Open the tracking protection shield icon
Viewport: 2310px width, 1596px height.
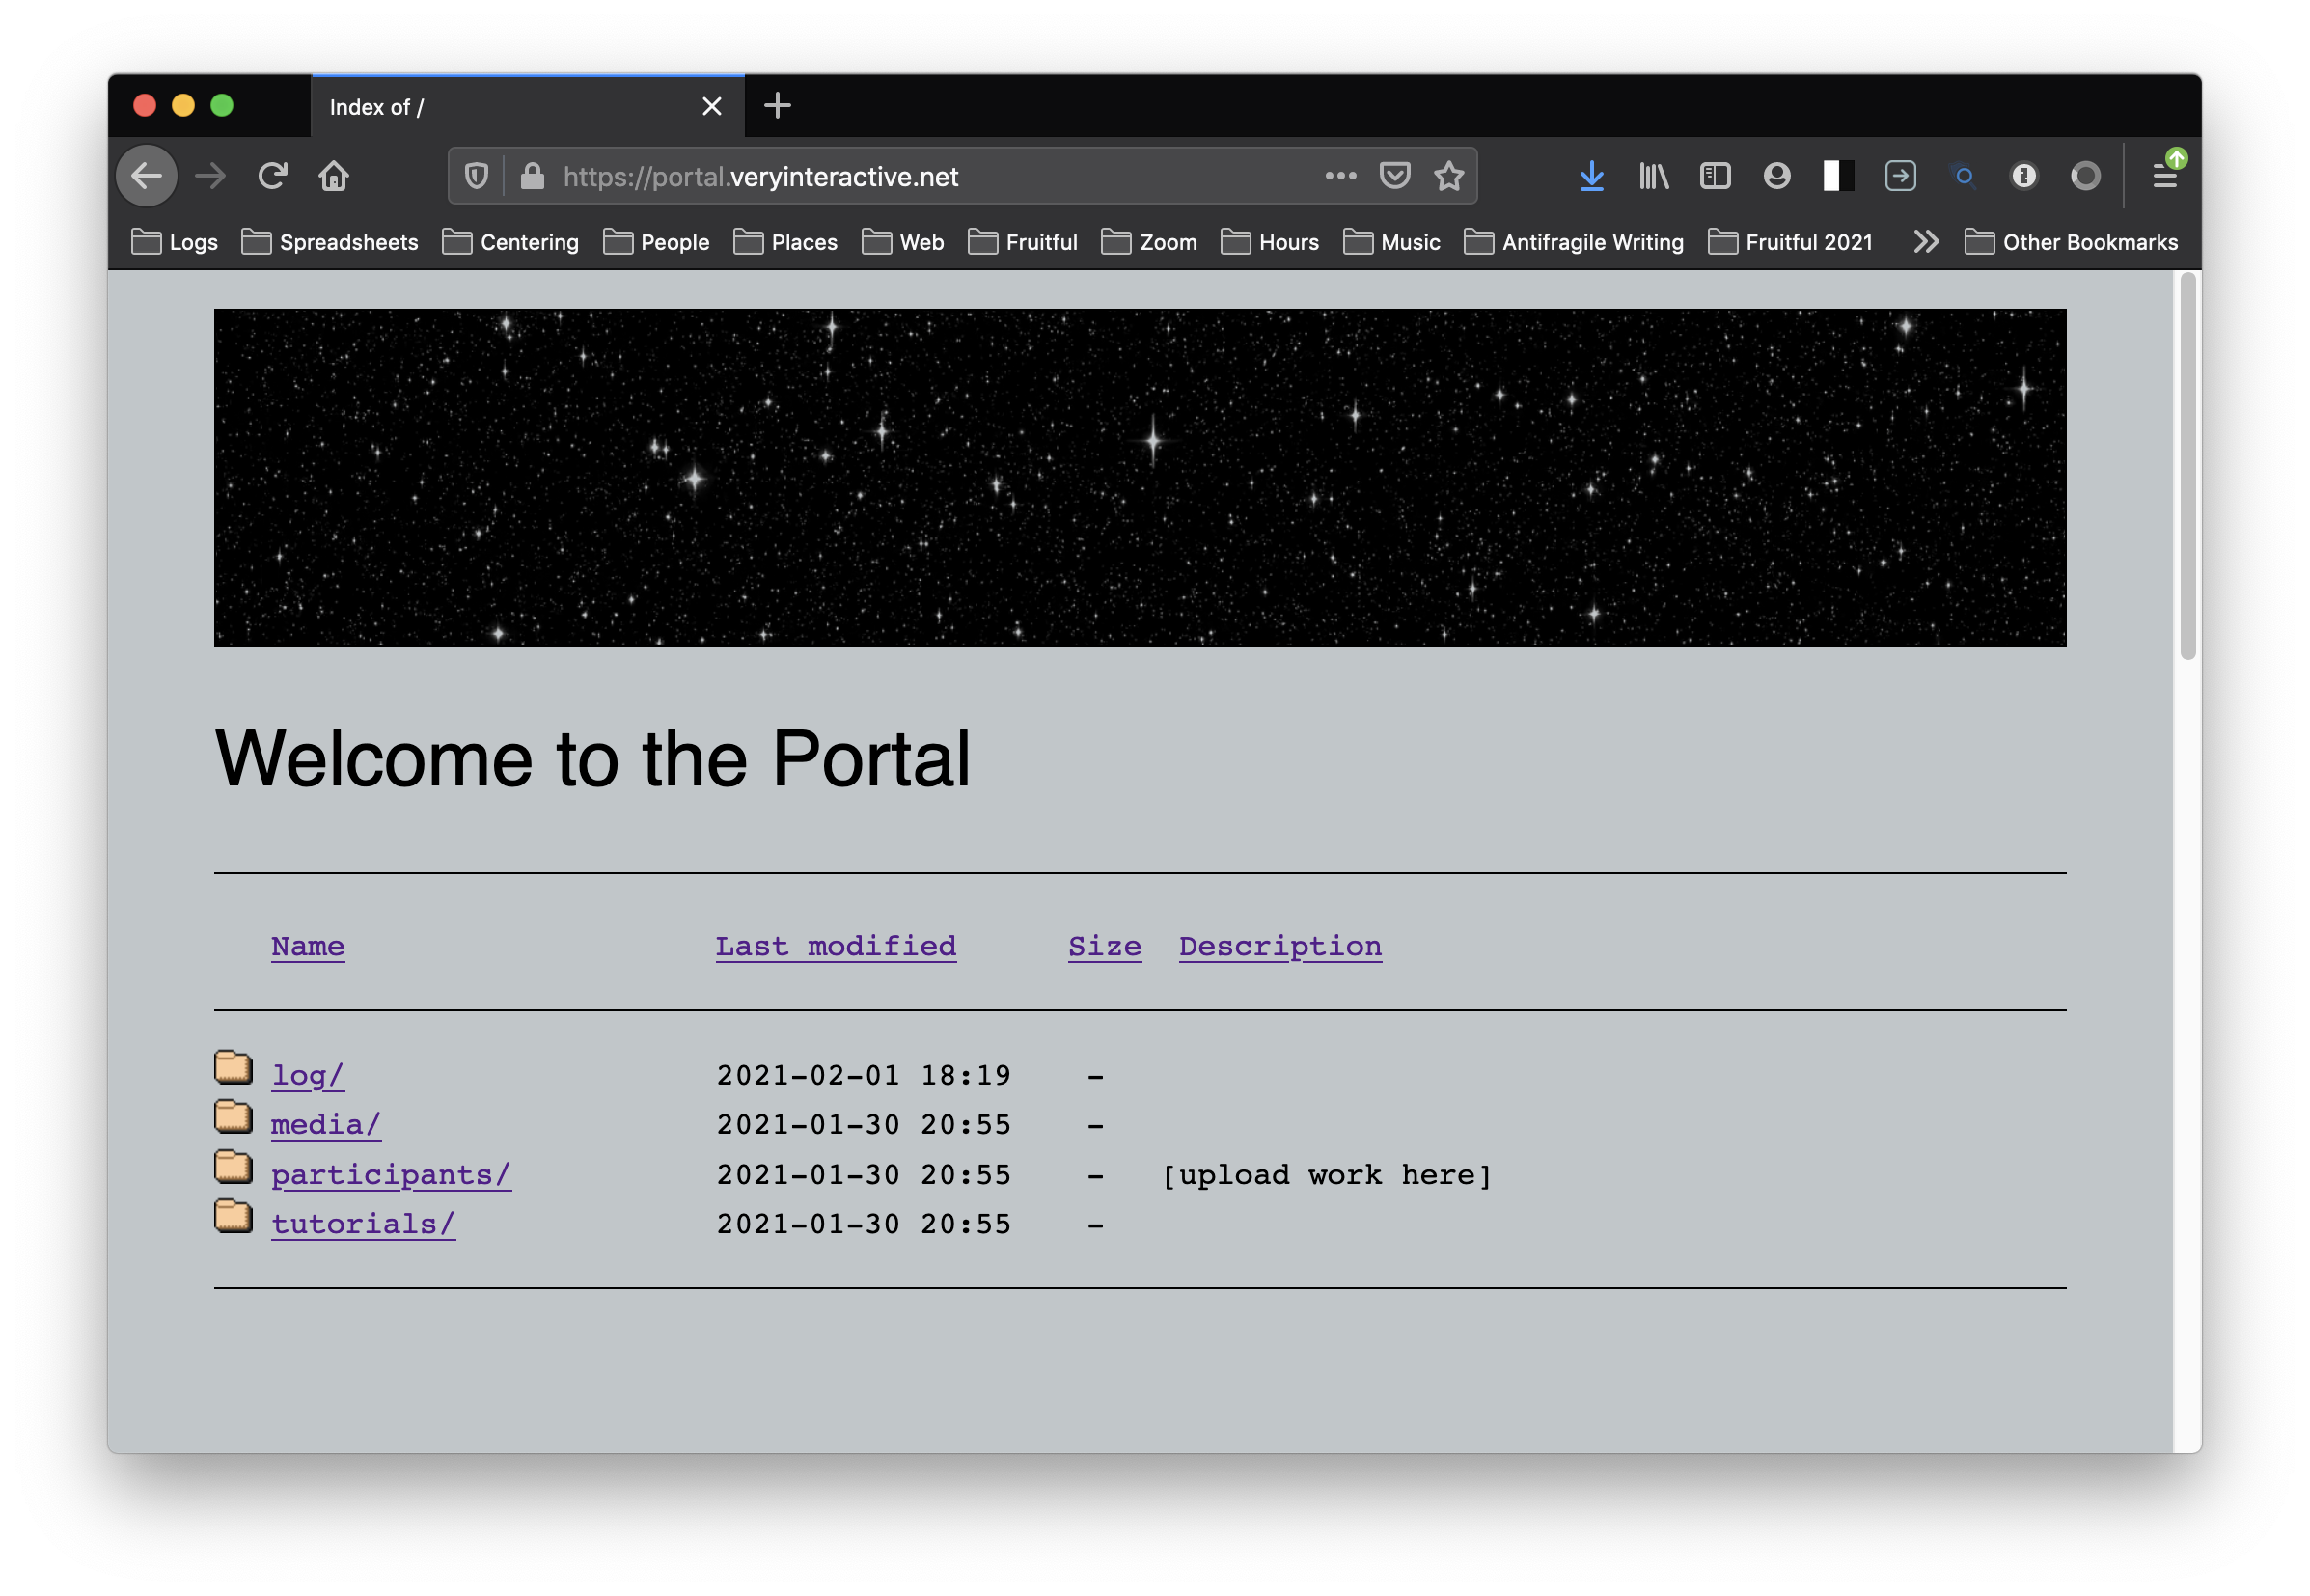(477, 177)
